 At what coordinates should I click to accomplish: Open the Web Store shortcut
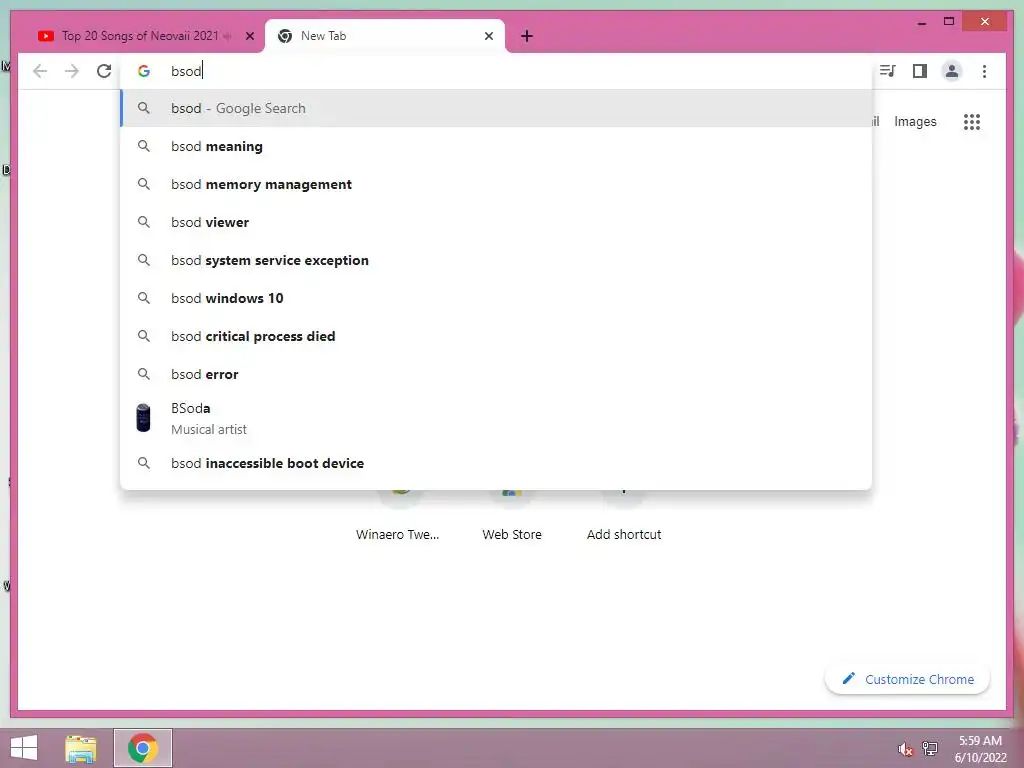tap(512, 516)
